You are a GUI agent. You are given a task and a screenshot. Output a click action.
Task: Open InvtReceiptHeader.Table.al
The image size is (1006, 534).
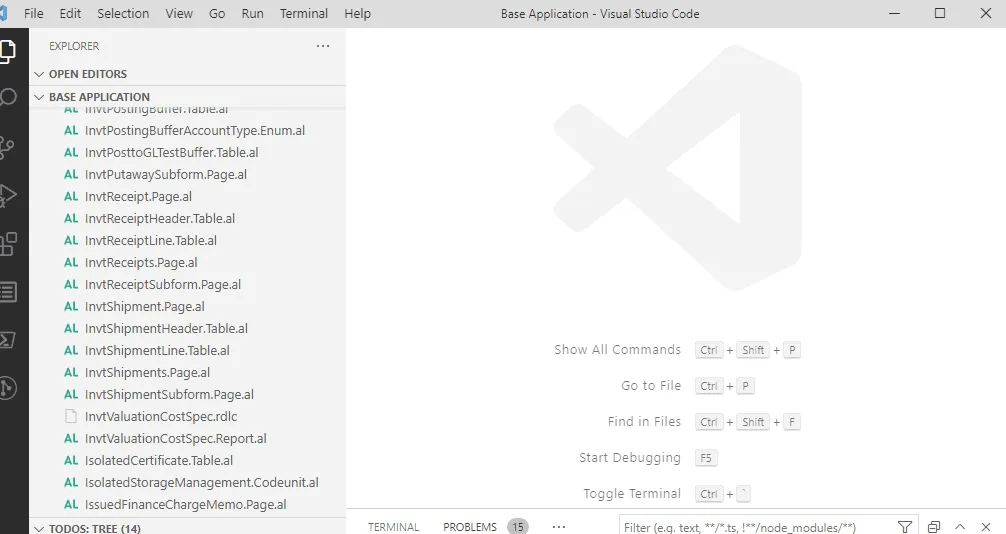pyautogui.click(x=160, y=219)
